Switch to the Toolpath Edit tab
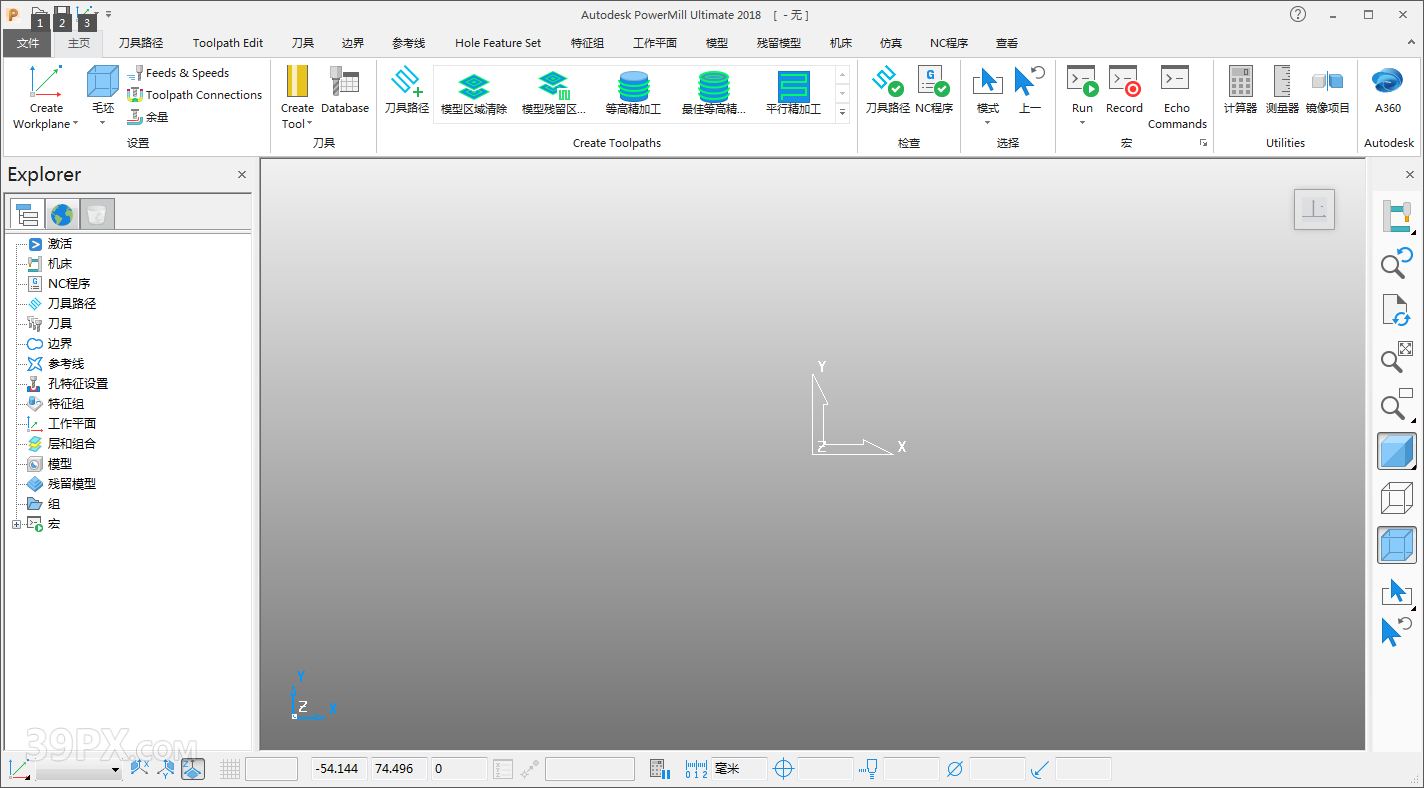The image size is (1424, 788). pyautogui.click(x=228, y=43)
